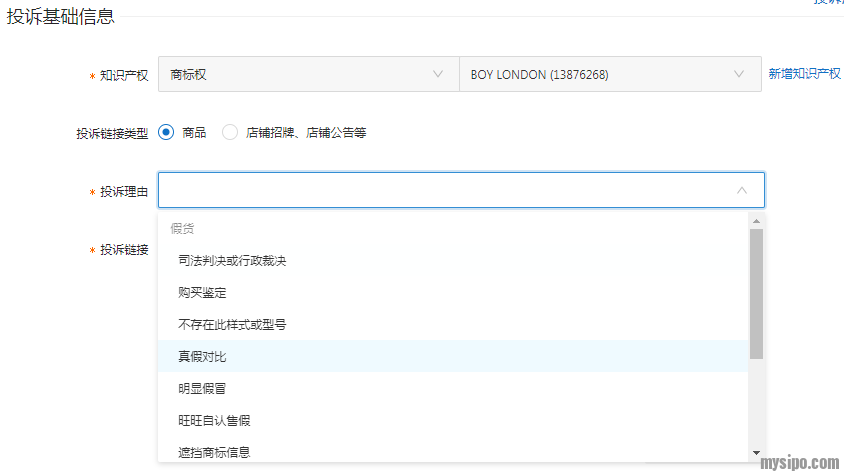Screen dimensions: 844x476
Task: Choose the 店铺招牌、店铺公告等 radio option
Action: pyautogui.click(x=230, y=132)
